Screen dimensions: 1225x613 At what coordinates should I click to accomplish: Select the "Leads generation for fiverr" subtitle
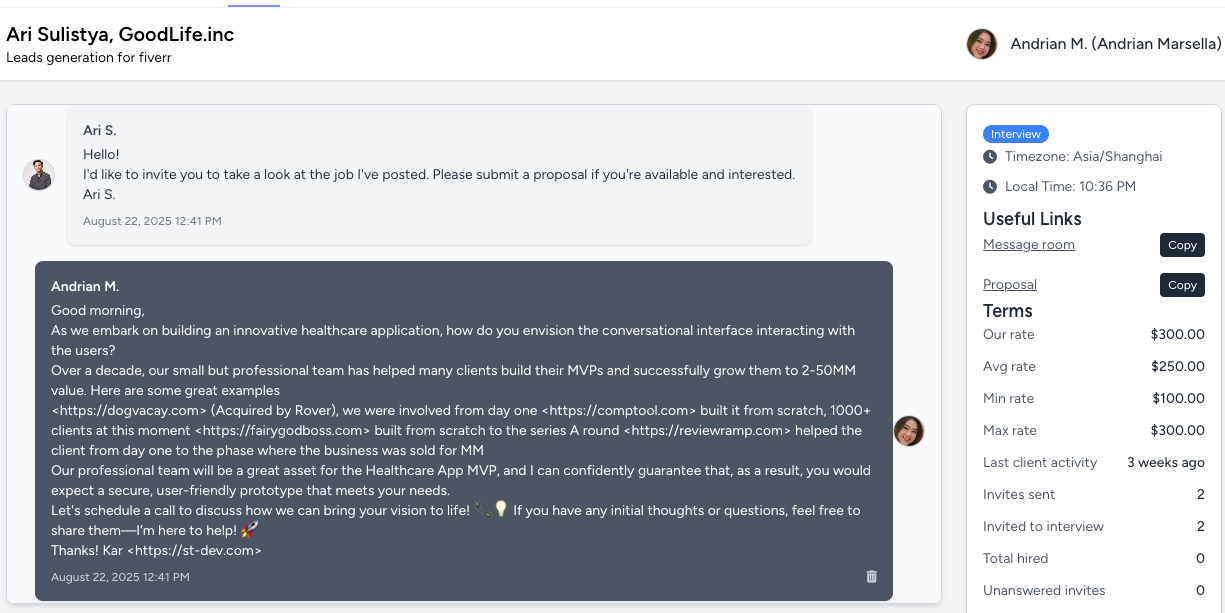[89, 58]
